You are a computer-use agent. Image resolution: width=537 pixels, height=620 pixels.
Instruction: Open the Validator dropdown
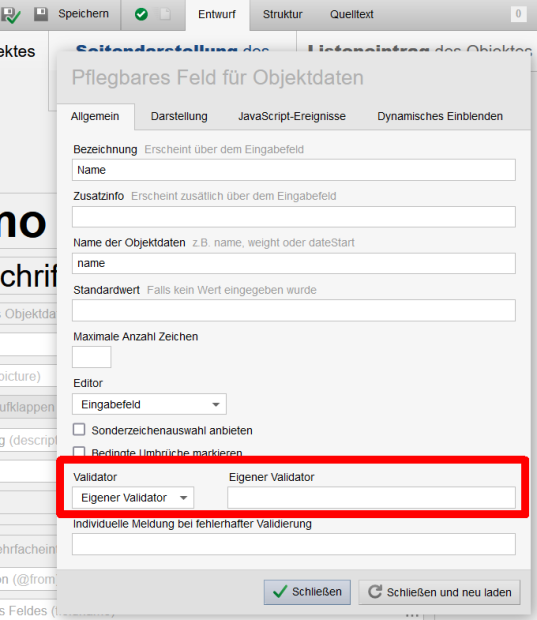coord(133,497)
